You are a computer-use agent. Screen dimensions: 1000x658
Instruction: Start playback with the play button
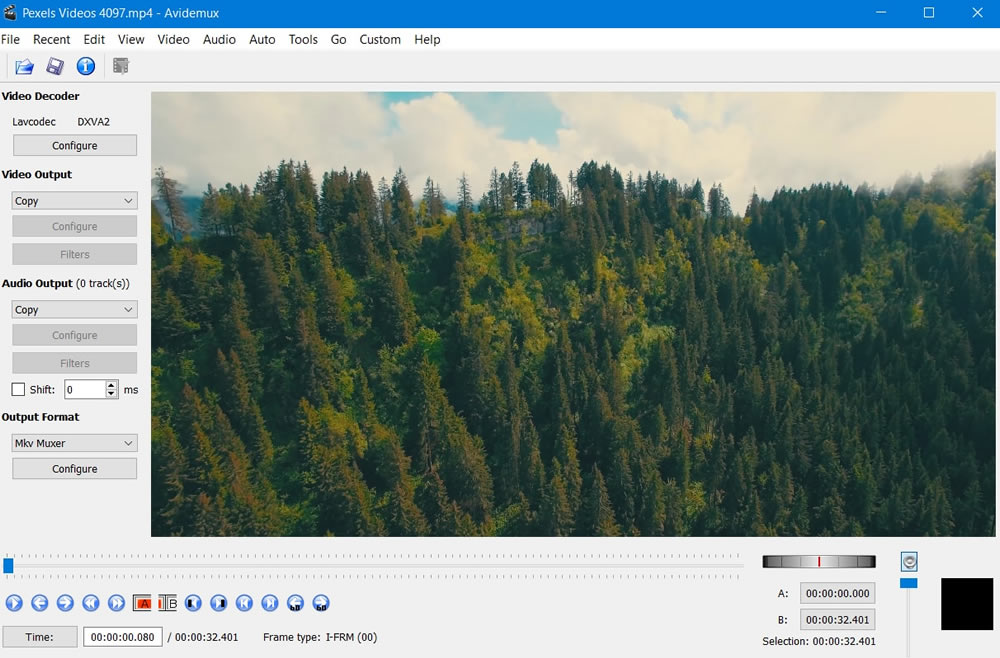(x=14, y=603)
